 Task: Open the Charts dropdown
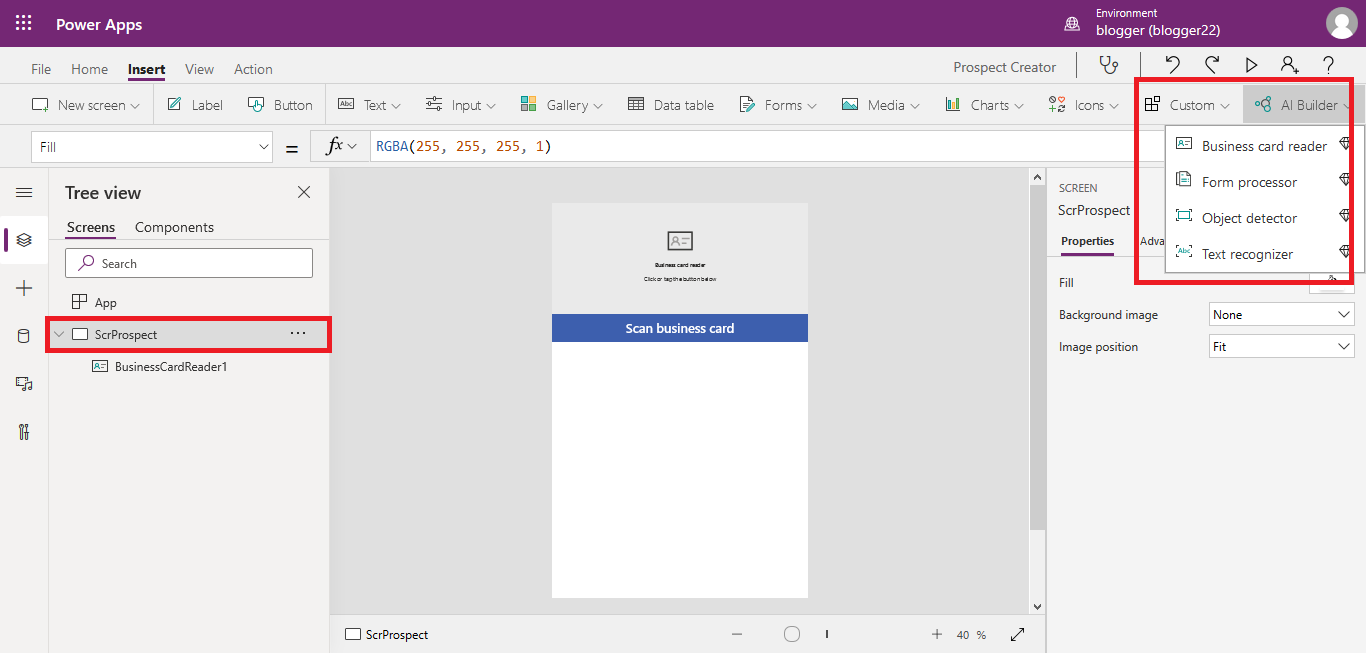(x=983, y=105)
